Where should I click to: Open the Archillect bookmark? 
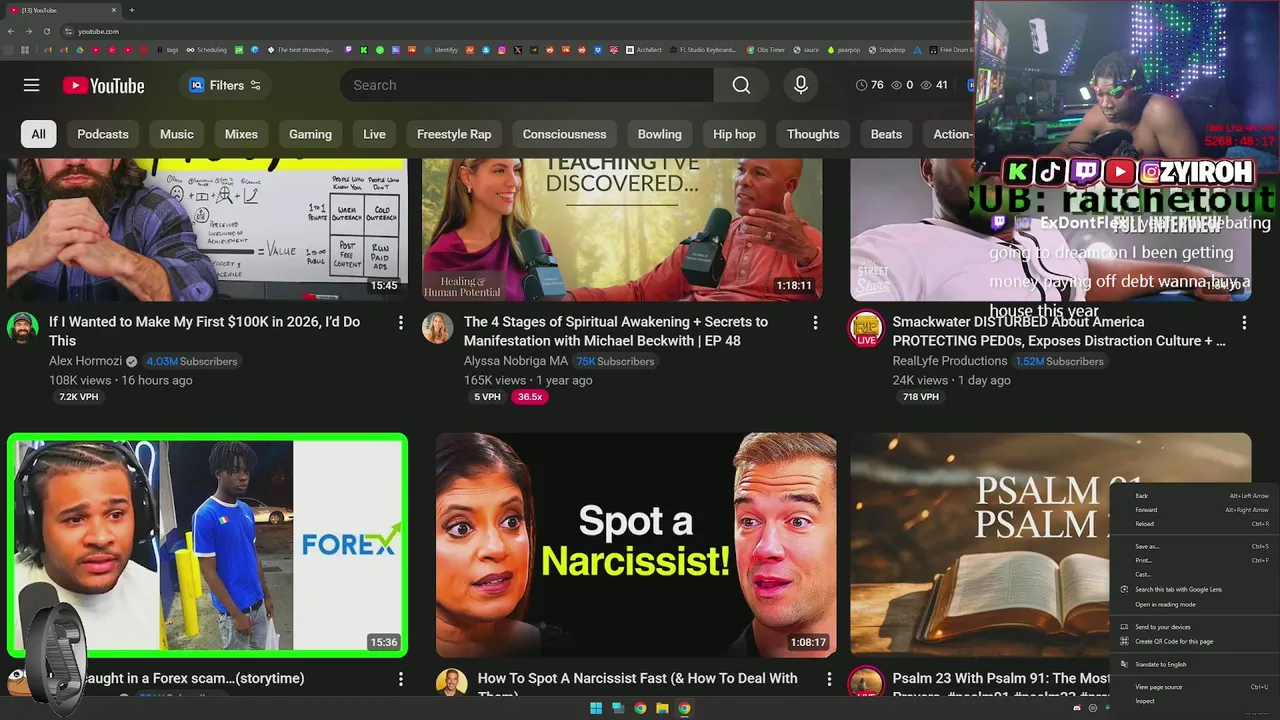[x=643, y=50]
